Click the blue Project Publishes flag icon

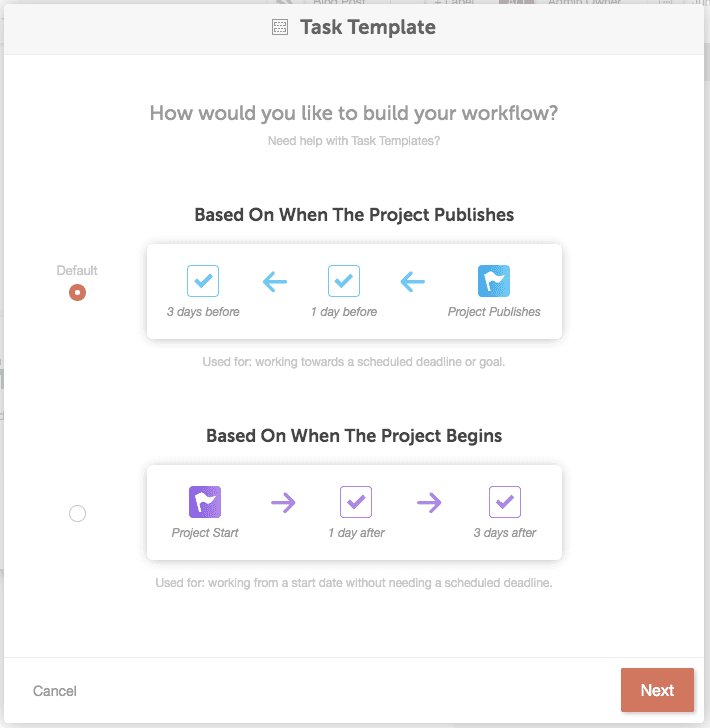tap(494, 281)
